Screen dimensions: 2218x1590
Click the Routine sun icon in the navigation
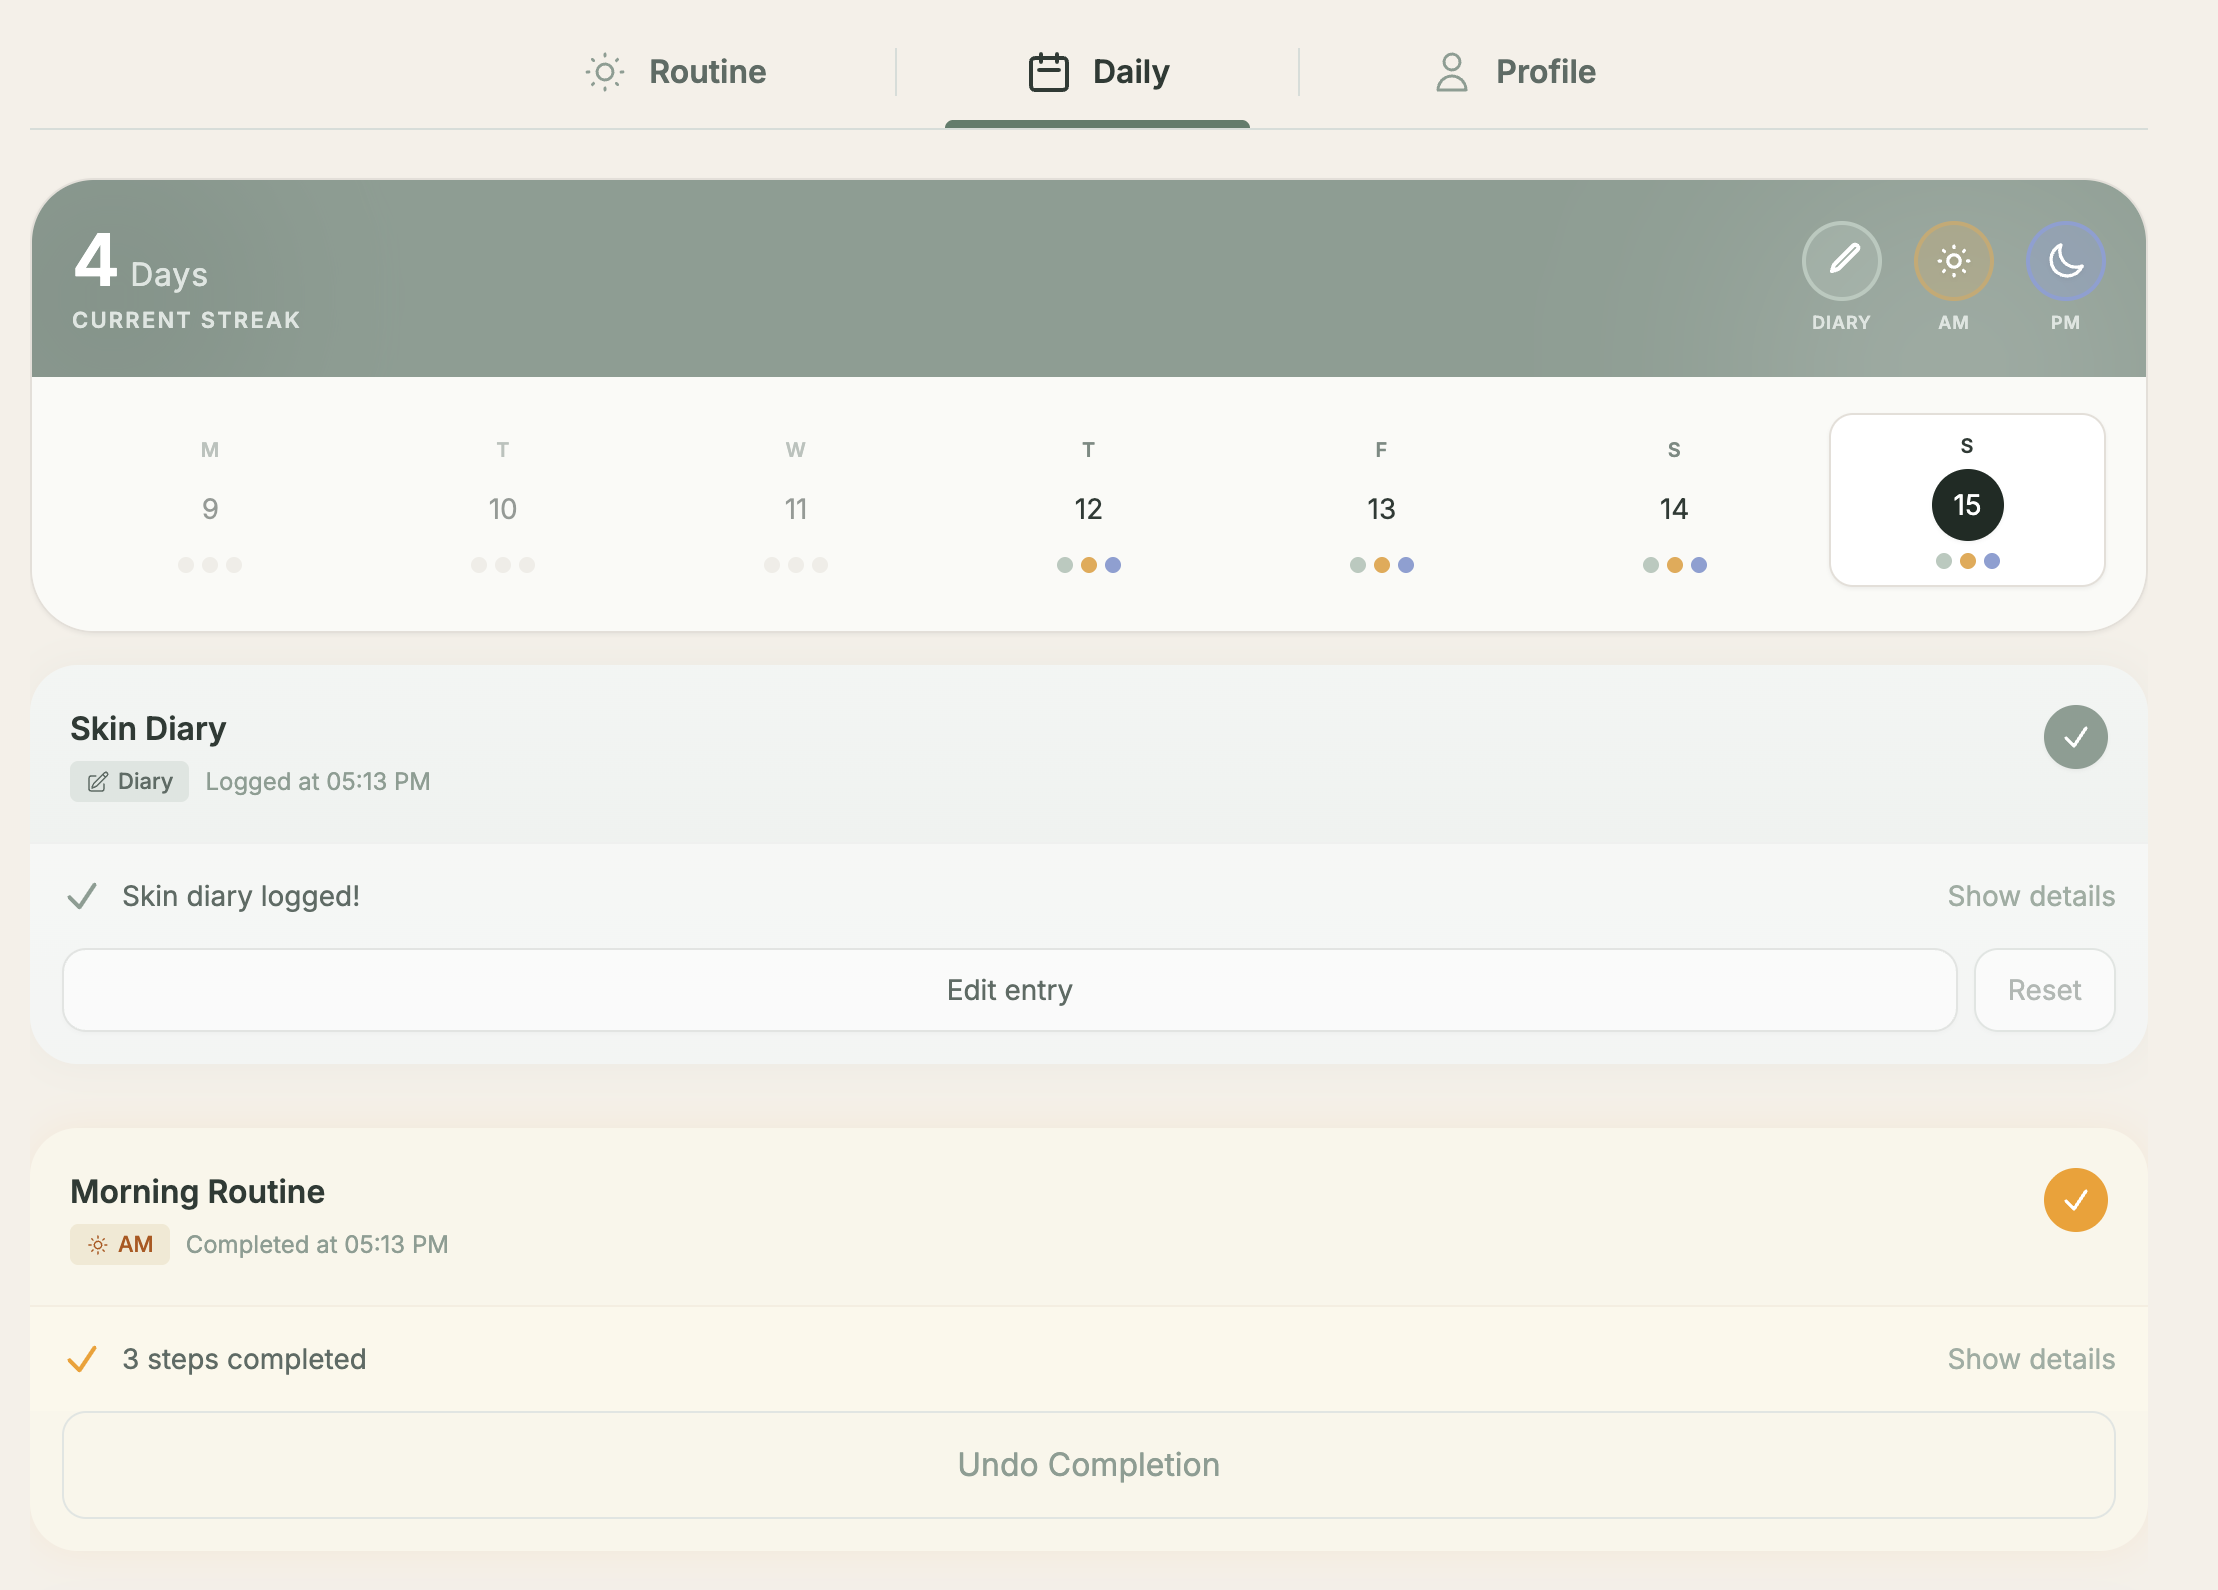pyautogui.click(x=604, y=71)
